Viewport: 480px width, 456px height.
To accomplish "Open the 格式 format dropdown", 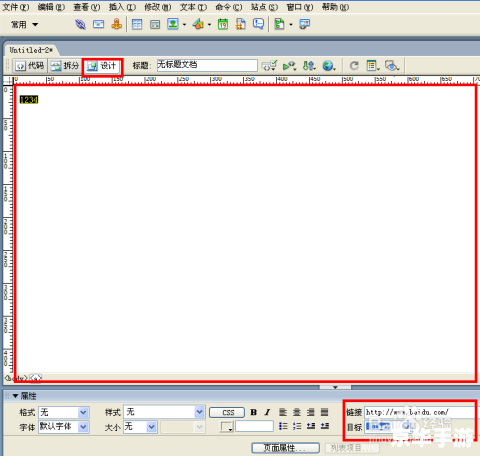I will coord(64,412).
